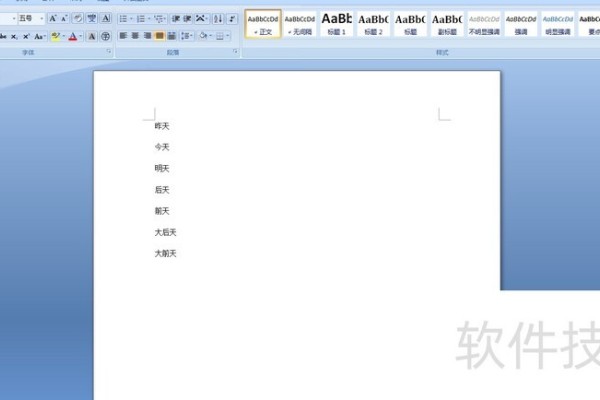Apply a bulleted list
This screenshot has width=600, height=400.
tap(123, 19)
